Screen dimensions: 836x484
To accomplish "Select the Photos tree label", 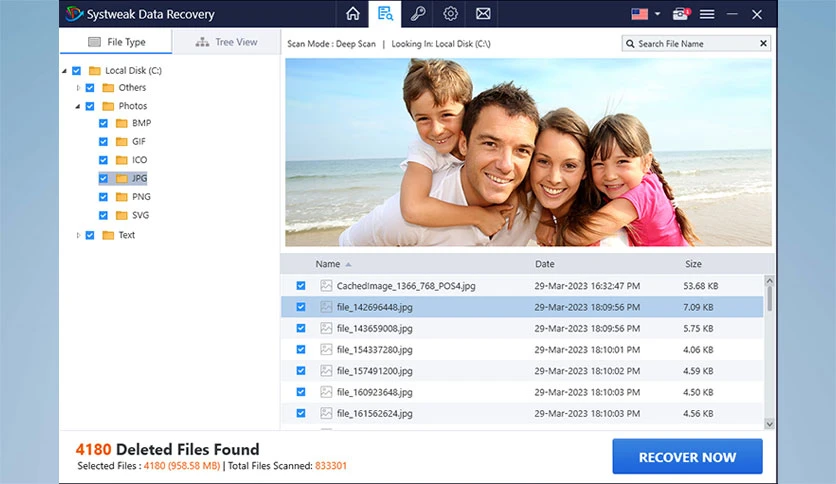I will (x=133, y=106).
